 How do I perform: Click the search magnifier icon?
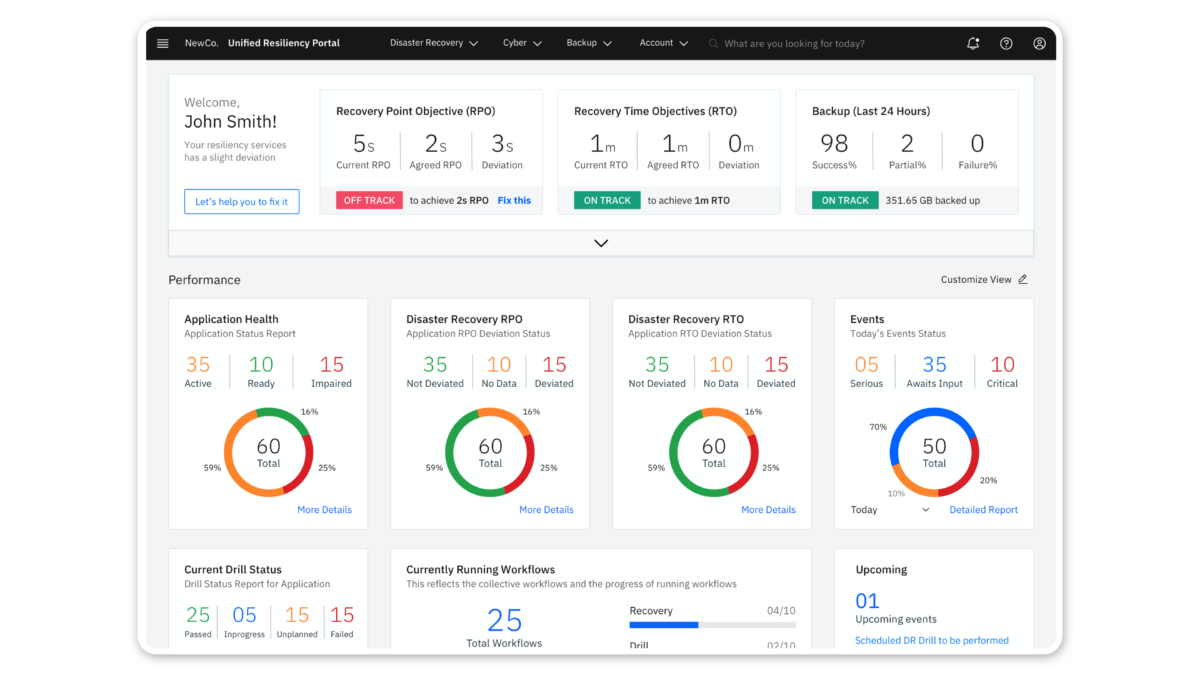coord(713,44)
